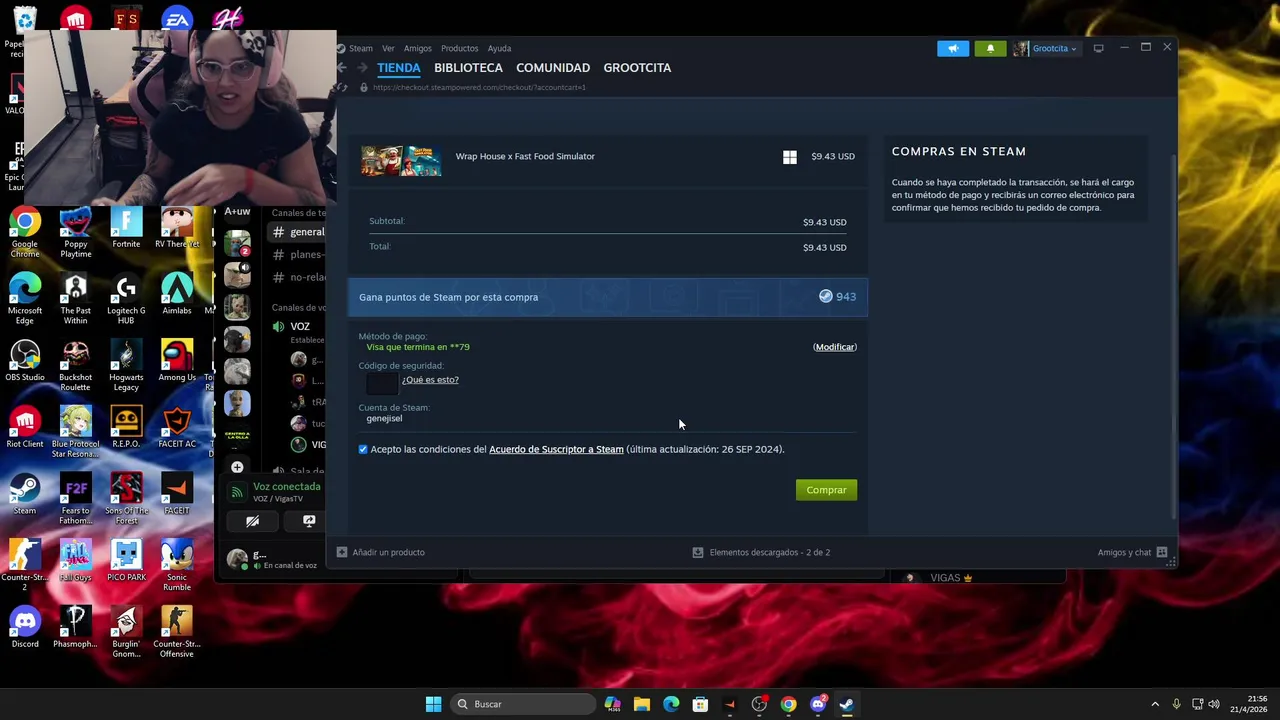The width and height of the screenshot is (1280, 720).
Task: Switch to the COMUNIDAD tab
Action: point(553,68)
